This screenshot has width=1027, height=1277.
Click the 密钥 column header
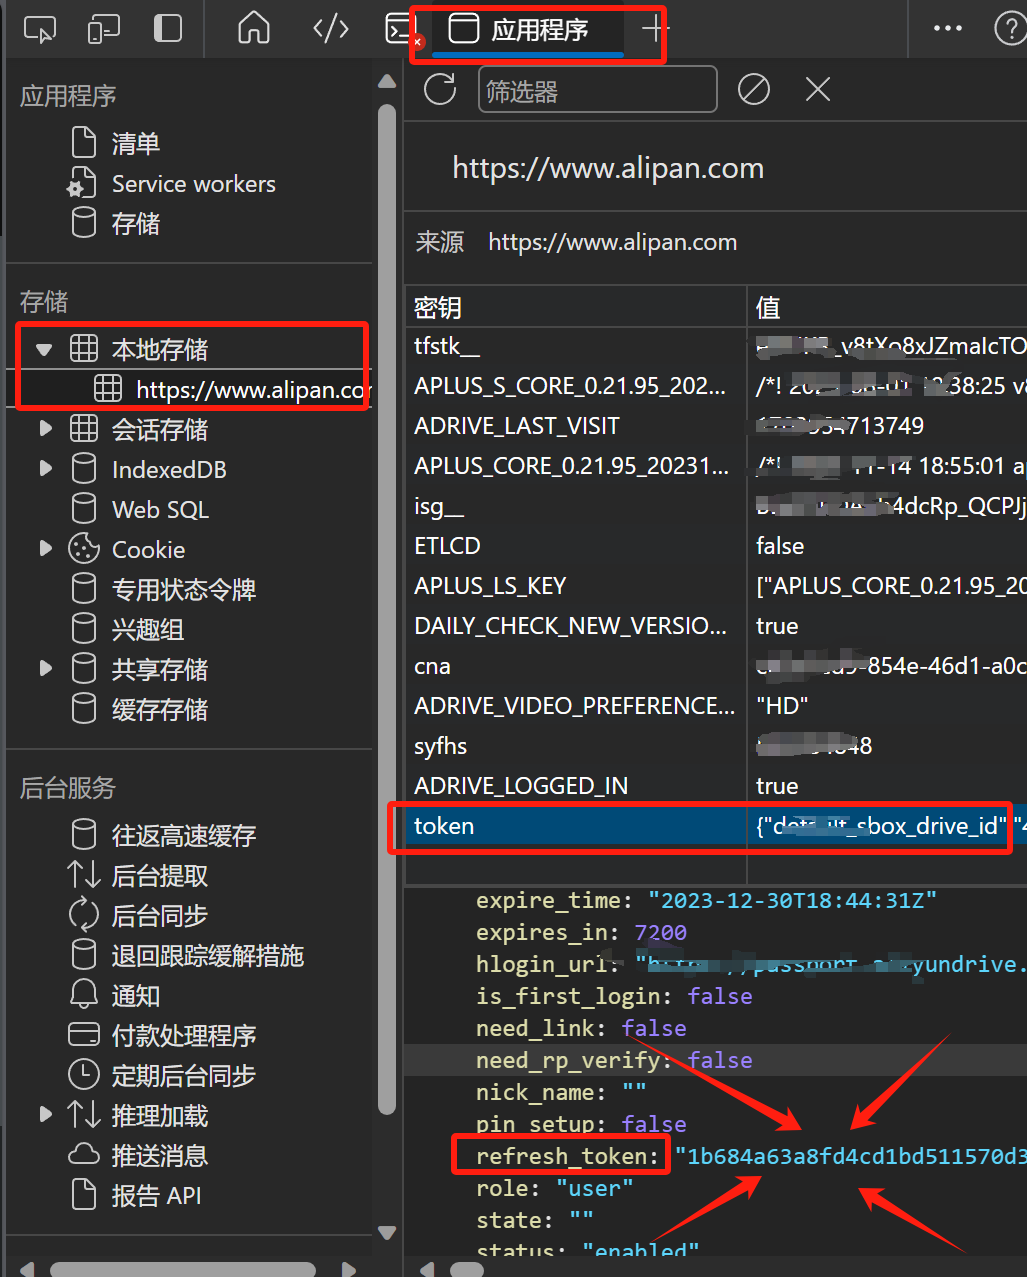pos(576,307)
